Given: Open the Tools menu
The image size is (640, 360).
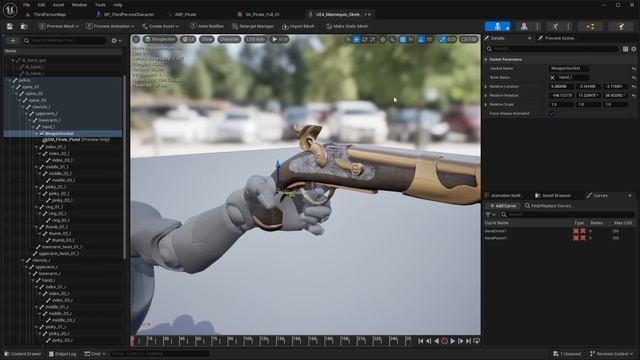Looking at the screenshot, I should (100, 5).
